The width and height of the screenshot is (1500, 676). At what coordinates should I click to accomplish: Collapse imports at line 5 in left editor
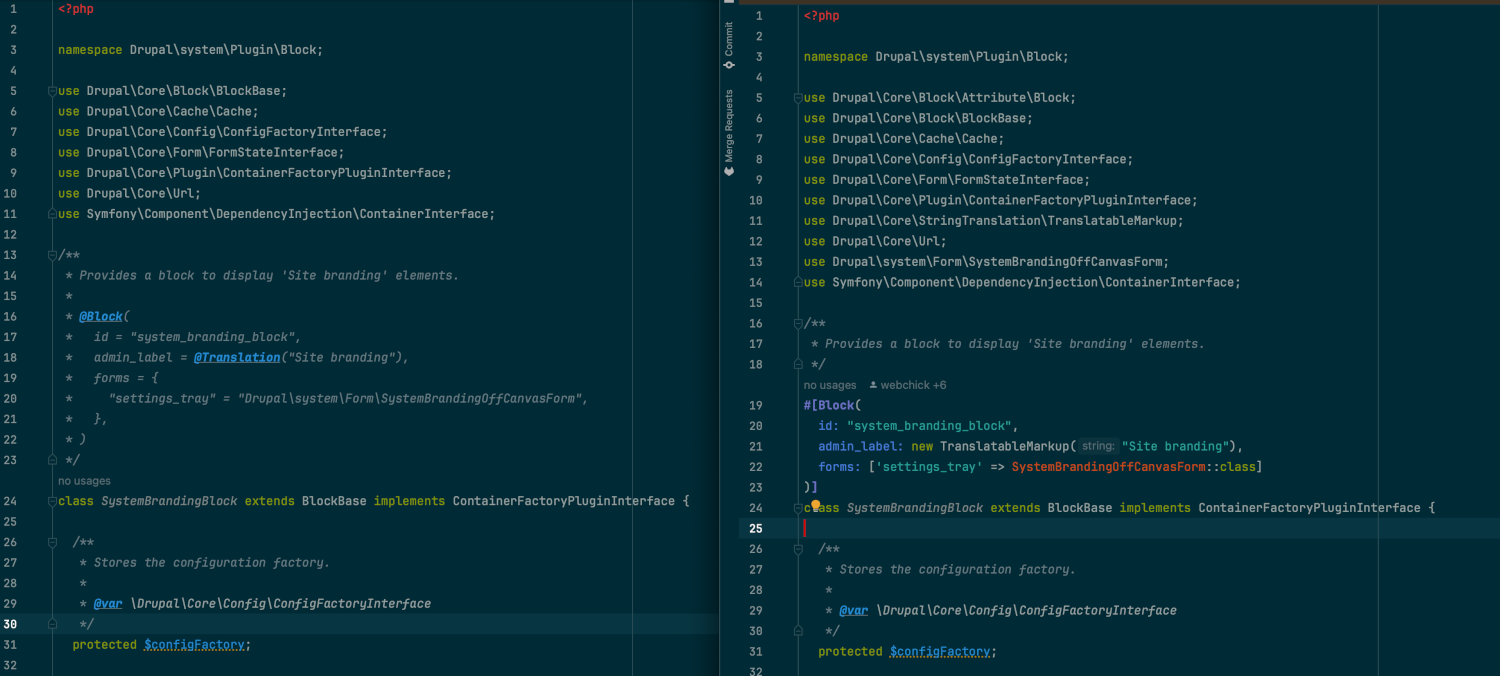point(52,91)
